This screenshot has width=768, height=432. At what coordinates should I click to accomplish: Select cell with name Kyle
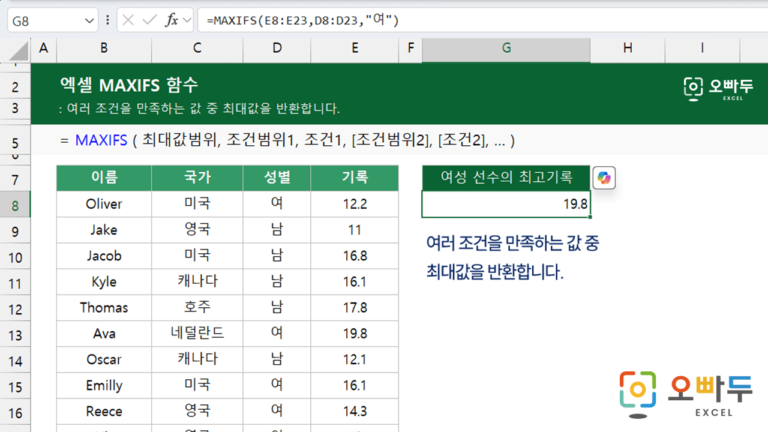point(104,282)
